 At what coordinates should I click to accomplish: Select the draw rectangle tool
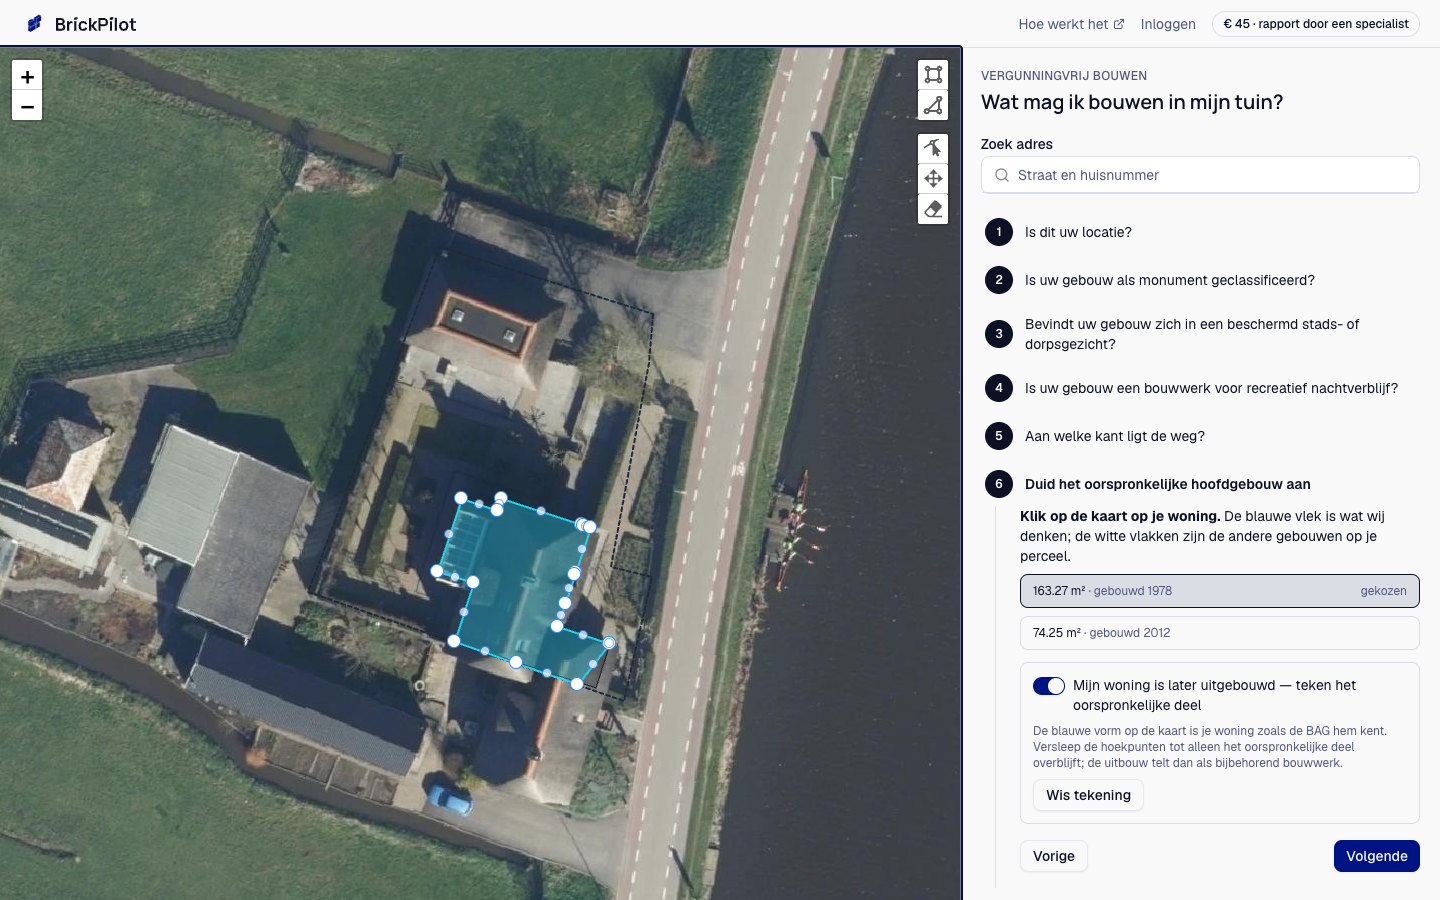pos(933,75)
